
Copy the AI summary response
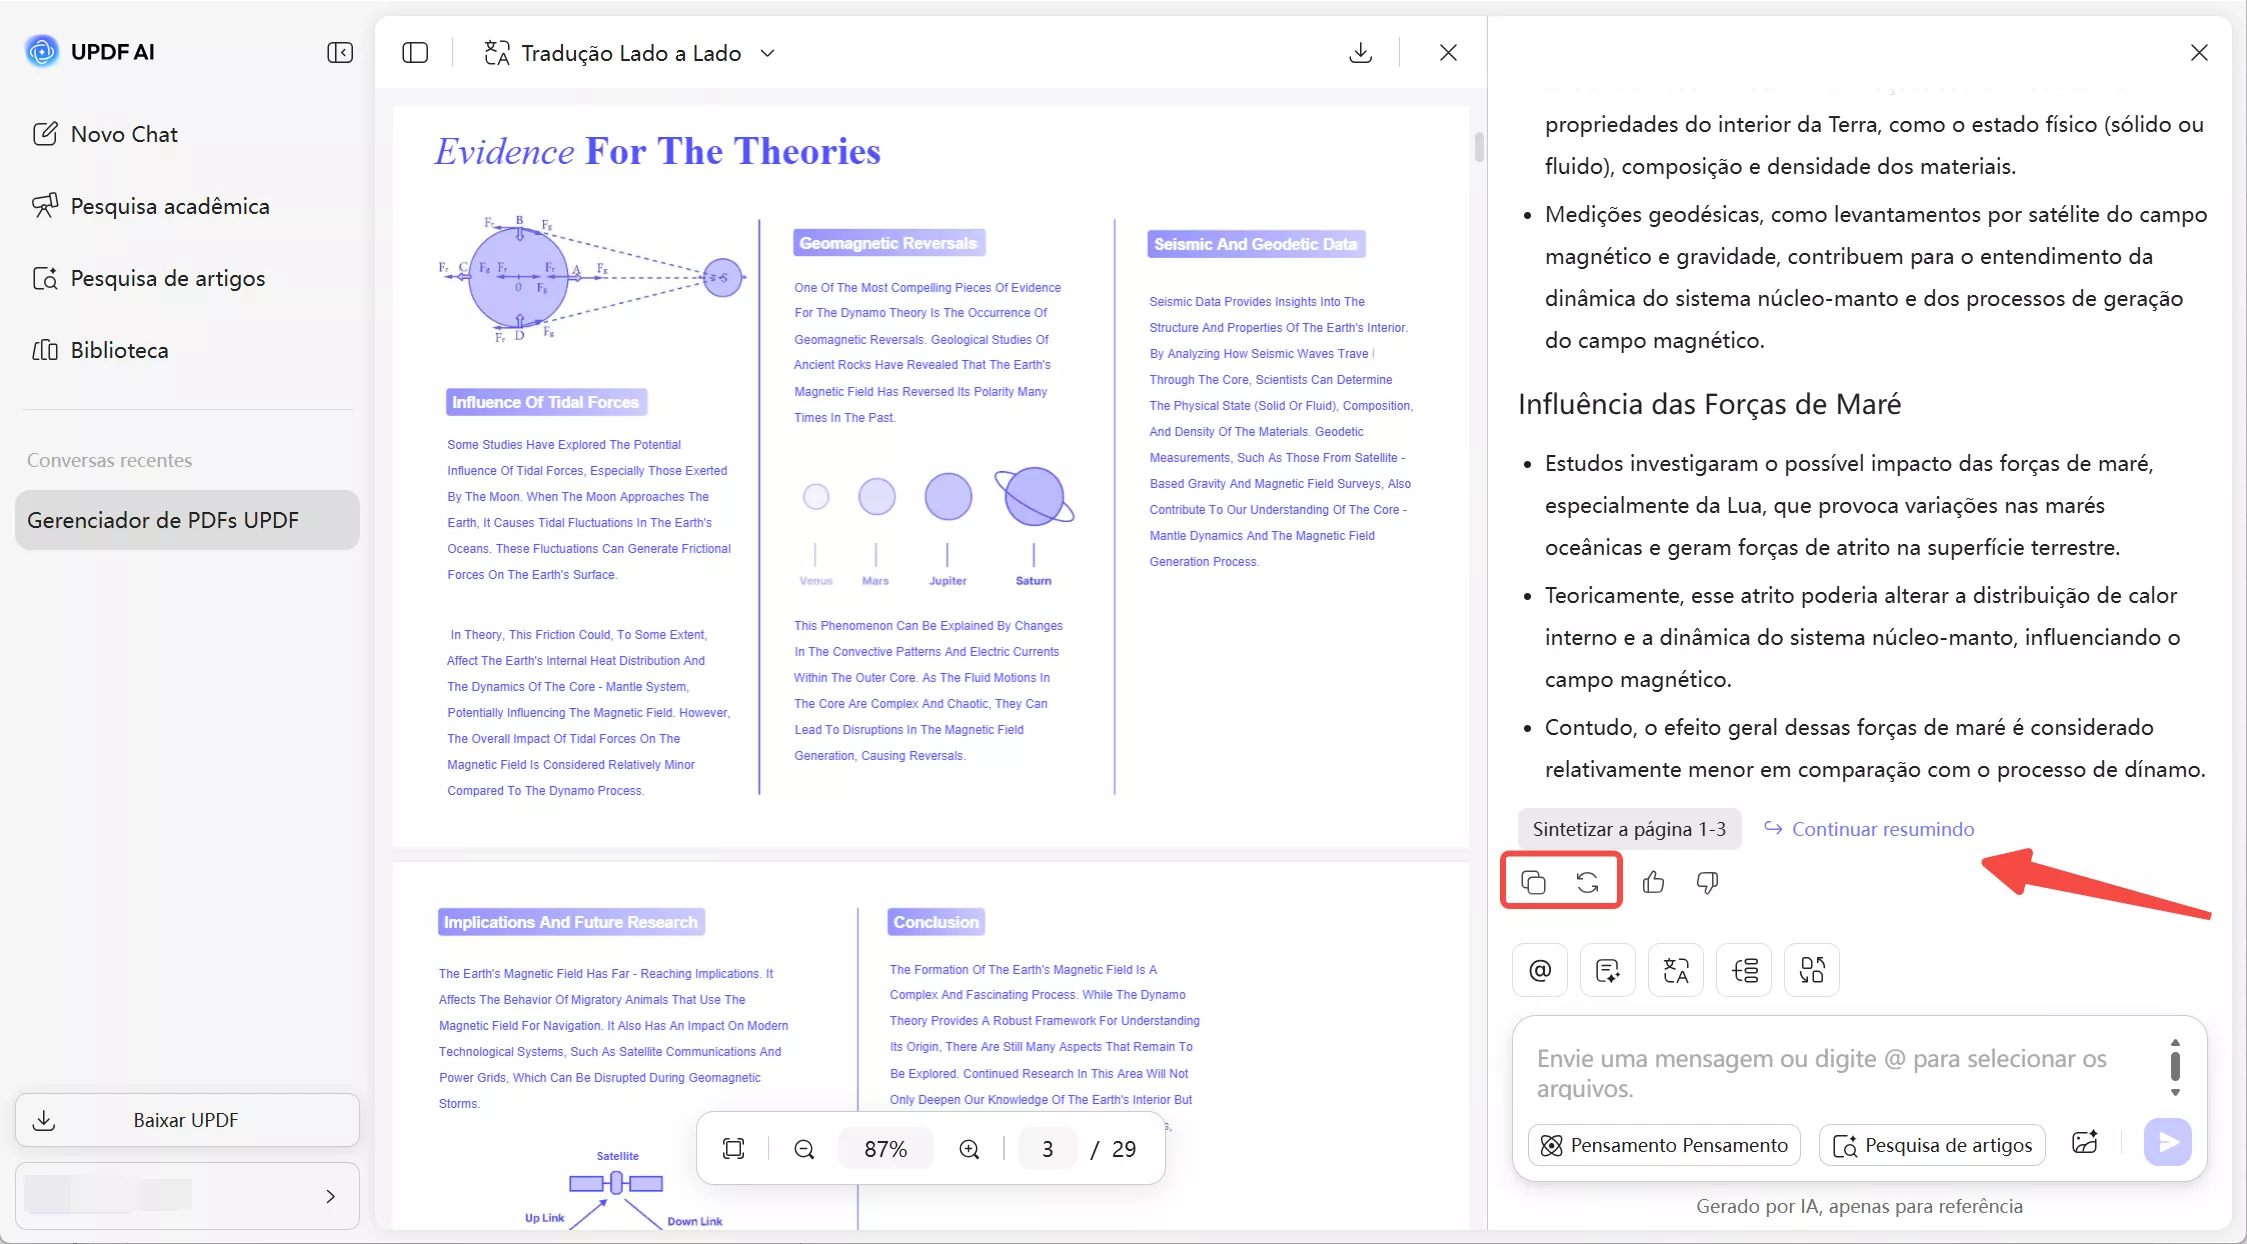1533,882
